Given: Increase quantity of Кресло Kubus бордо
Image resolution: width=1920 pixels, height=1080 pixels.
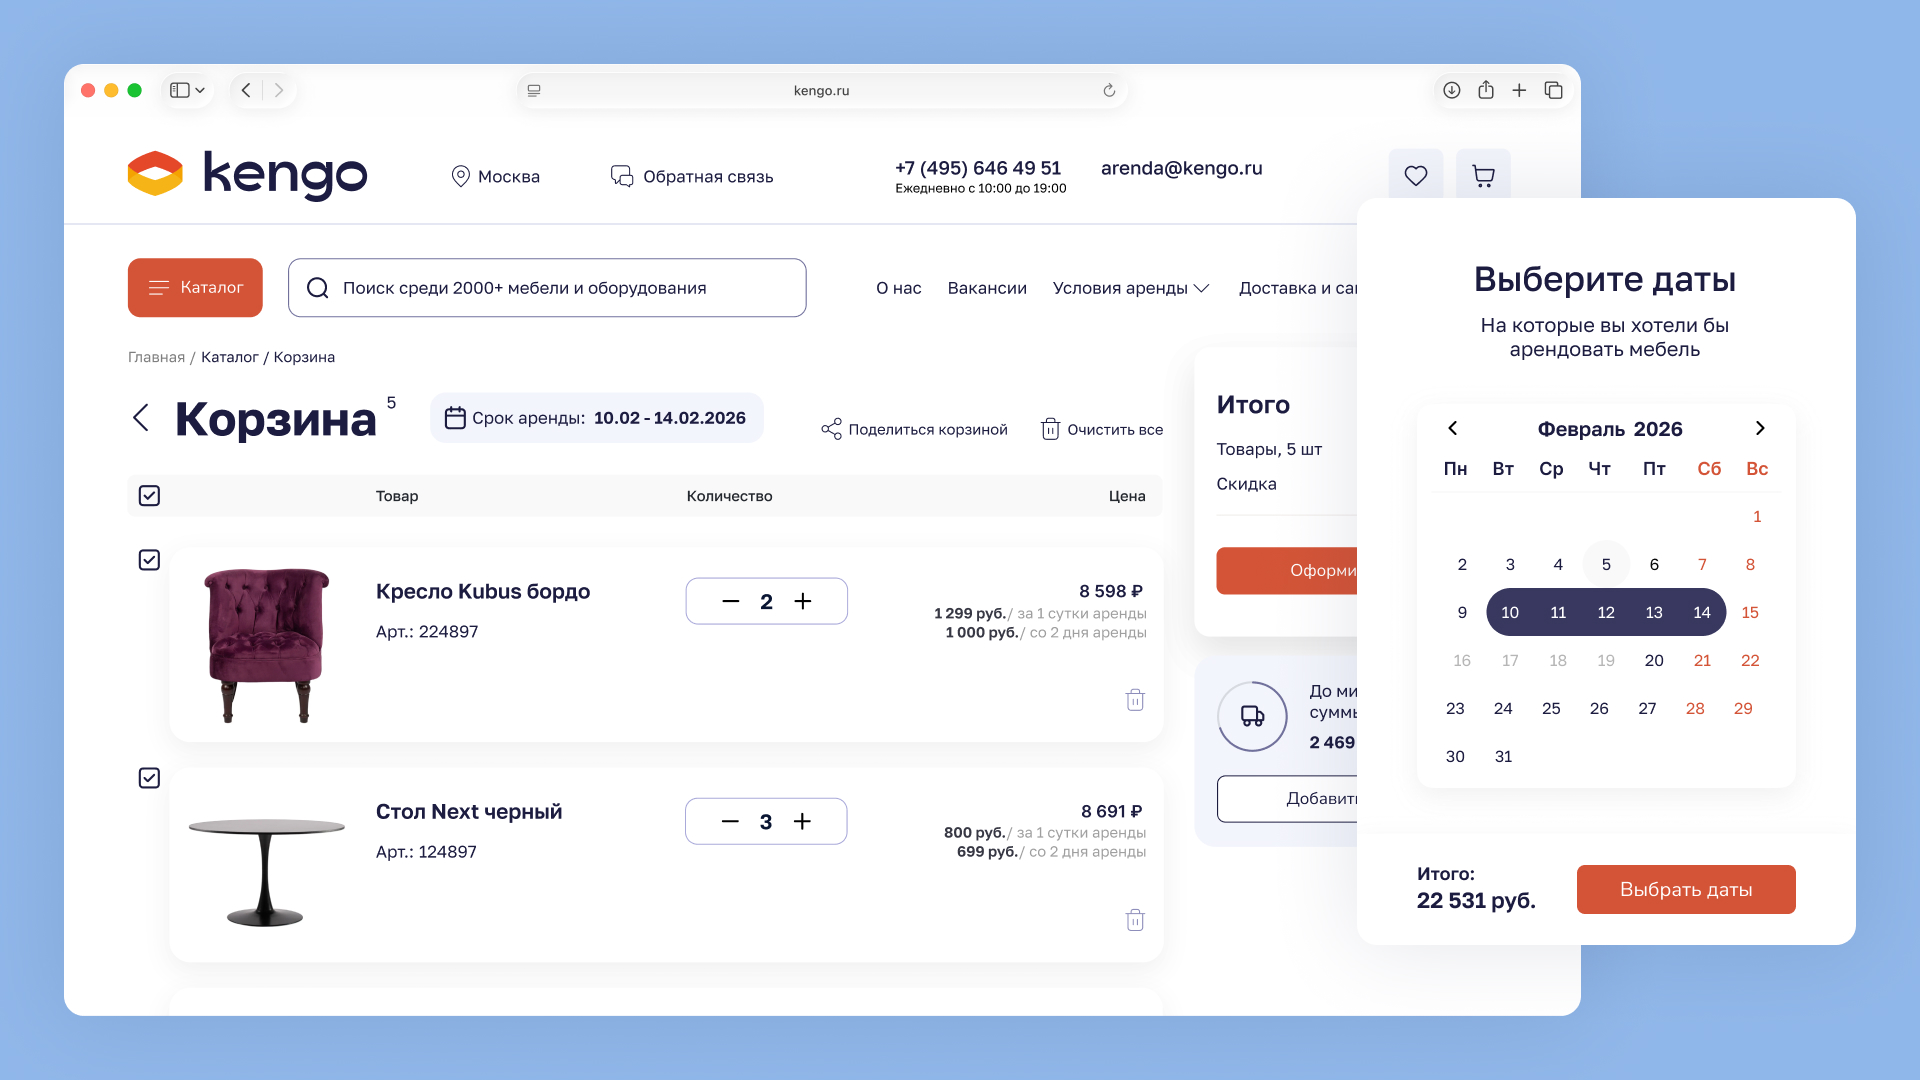Looking at the screenshot, I should [x=803, y=601].
